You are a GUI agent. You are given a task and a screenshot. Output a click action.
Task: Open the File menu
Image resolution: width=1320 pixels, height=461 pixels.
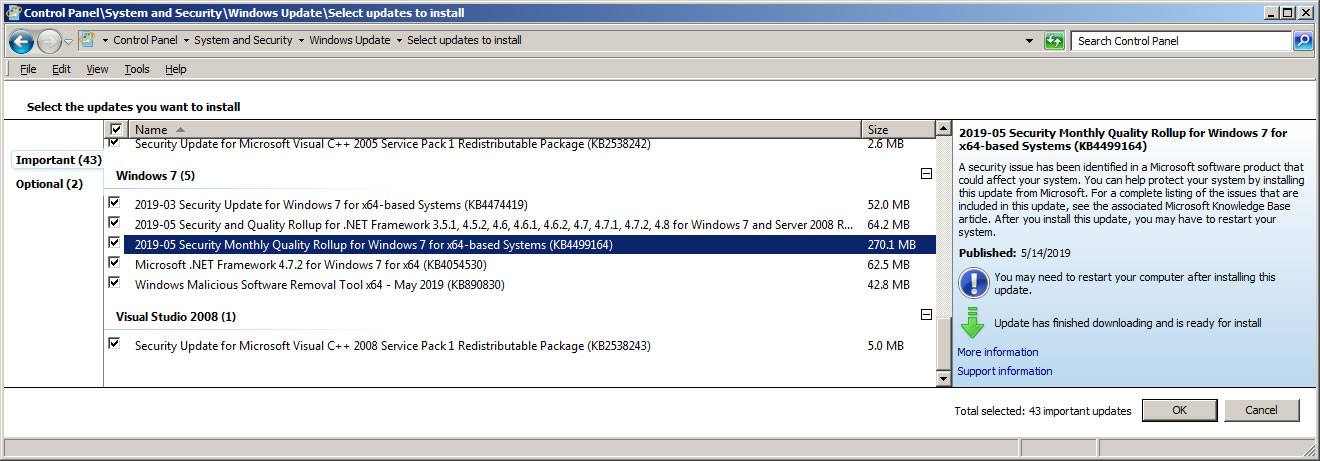click(x=28, y=69)
